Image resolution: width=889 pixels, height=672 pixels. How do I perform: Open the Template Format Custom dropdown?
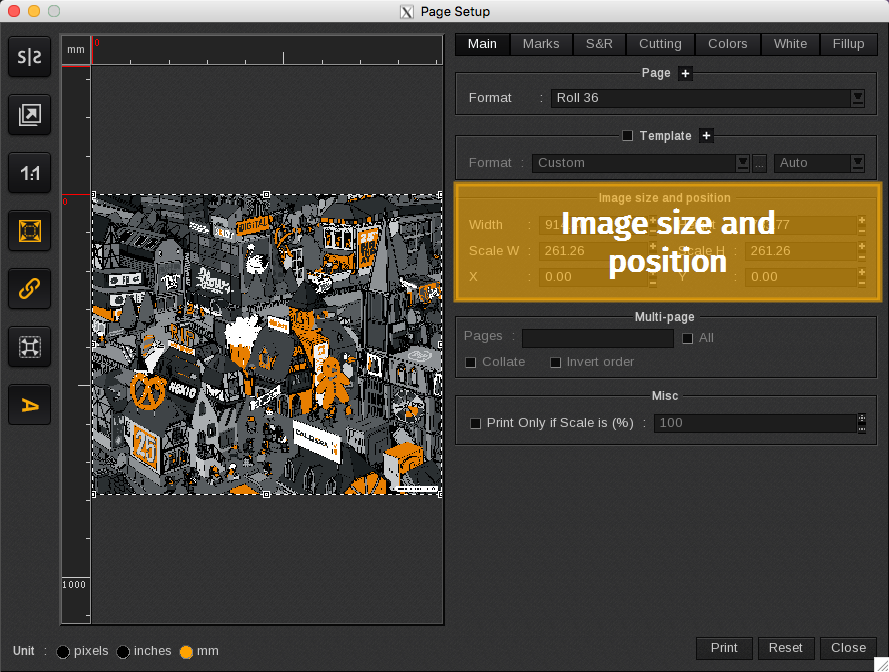[x=742, y=163]
